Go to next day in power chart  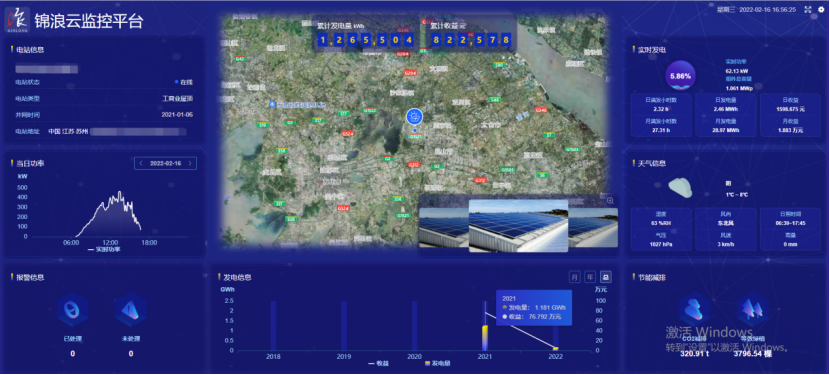(190, 164)
